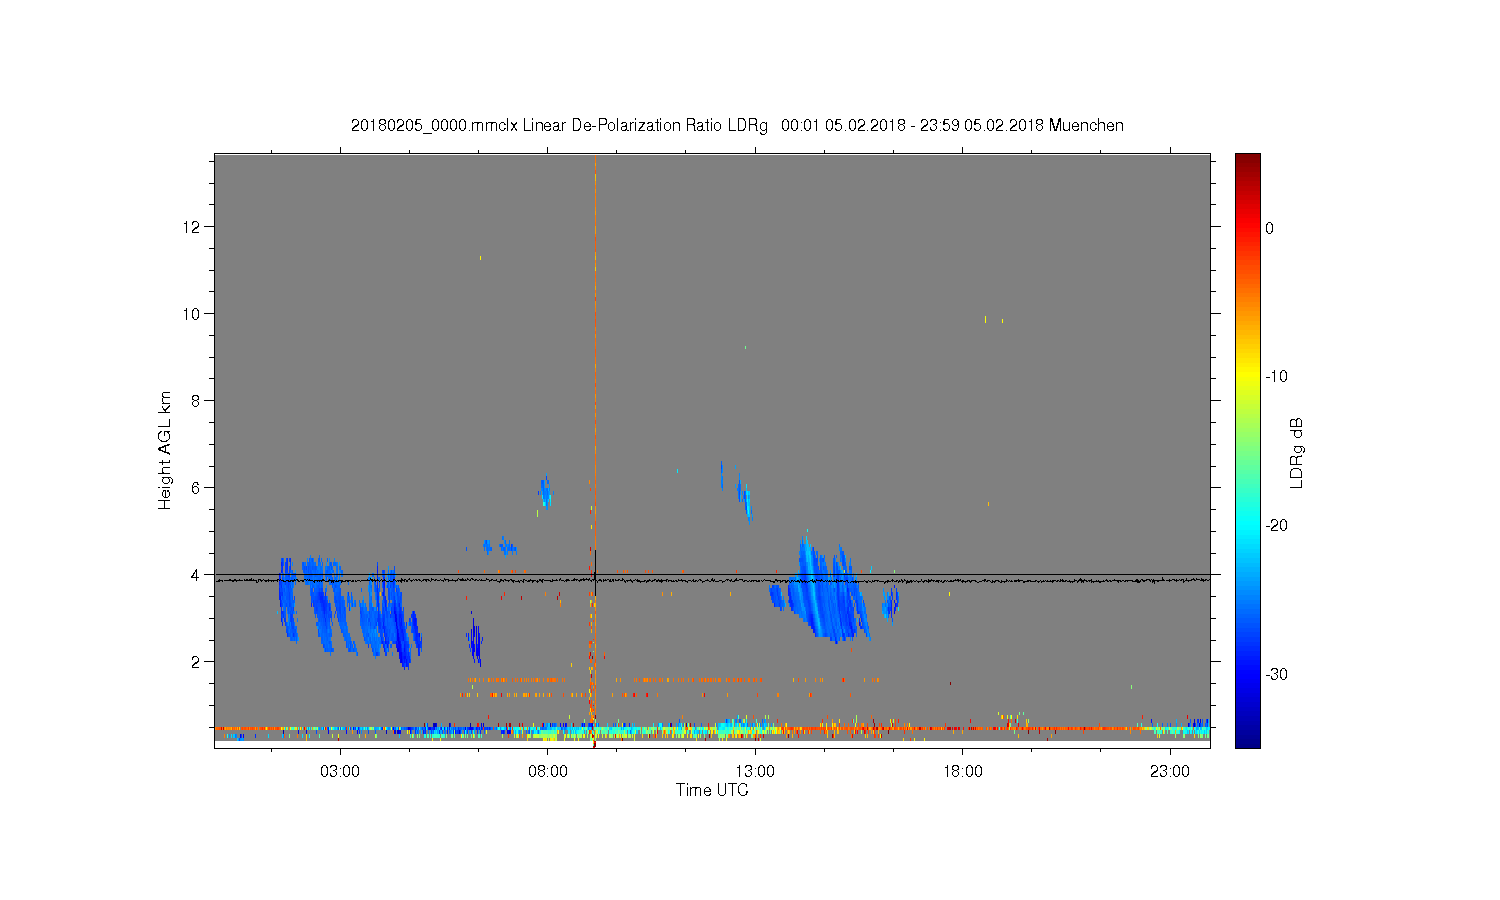Select the '23:00' time tick label
1500x900 pixels.
click(1170, 772)
